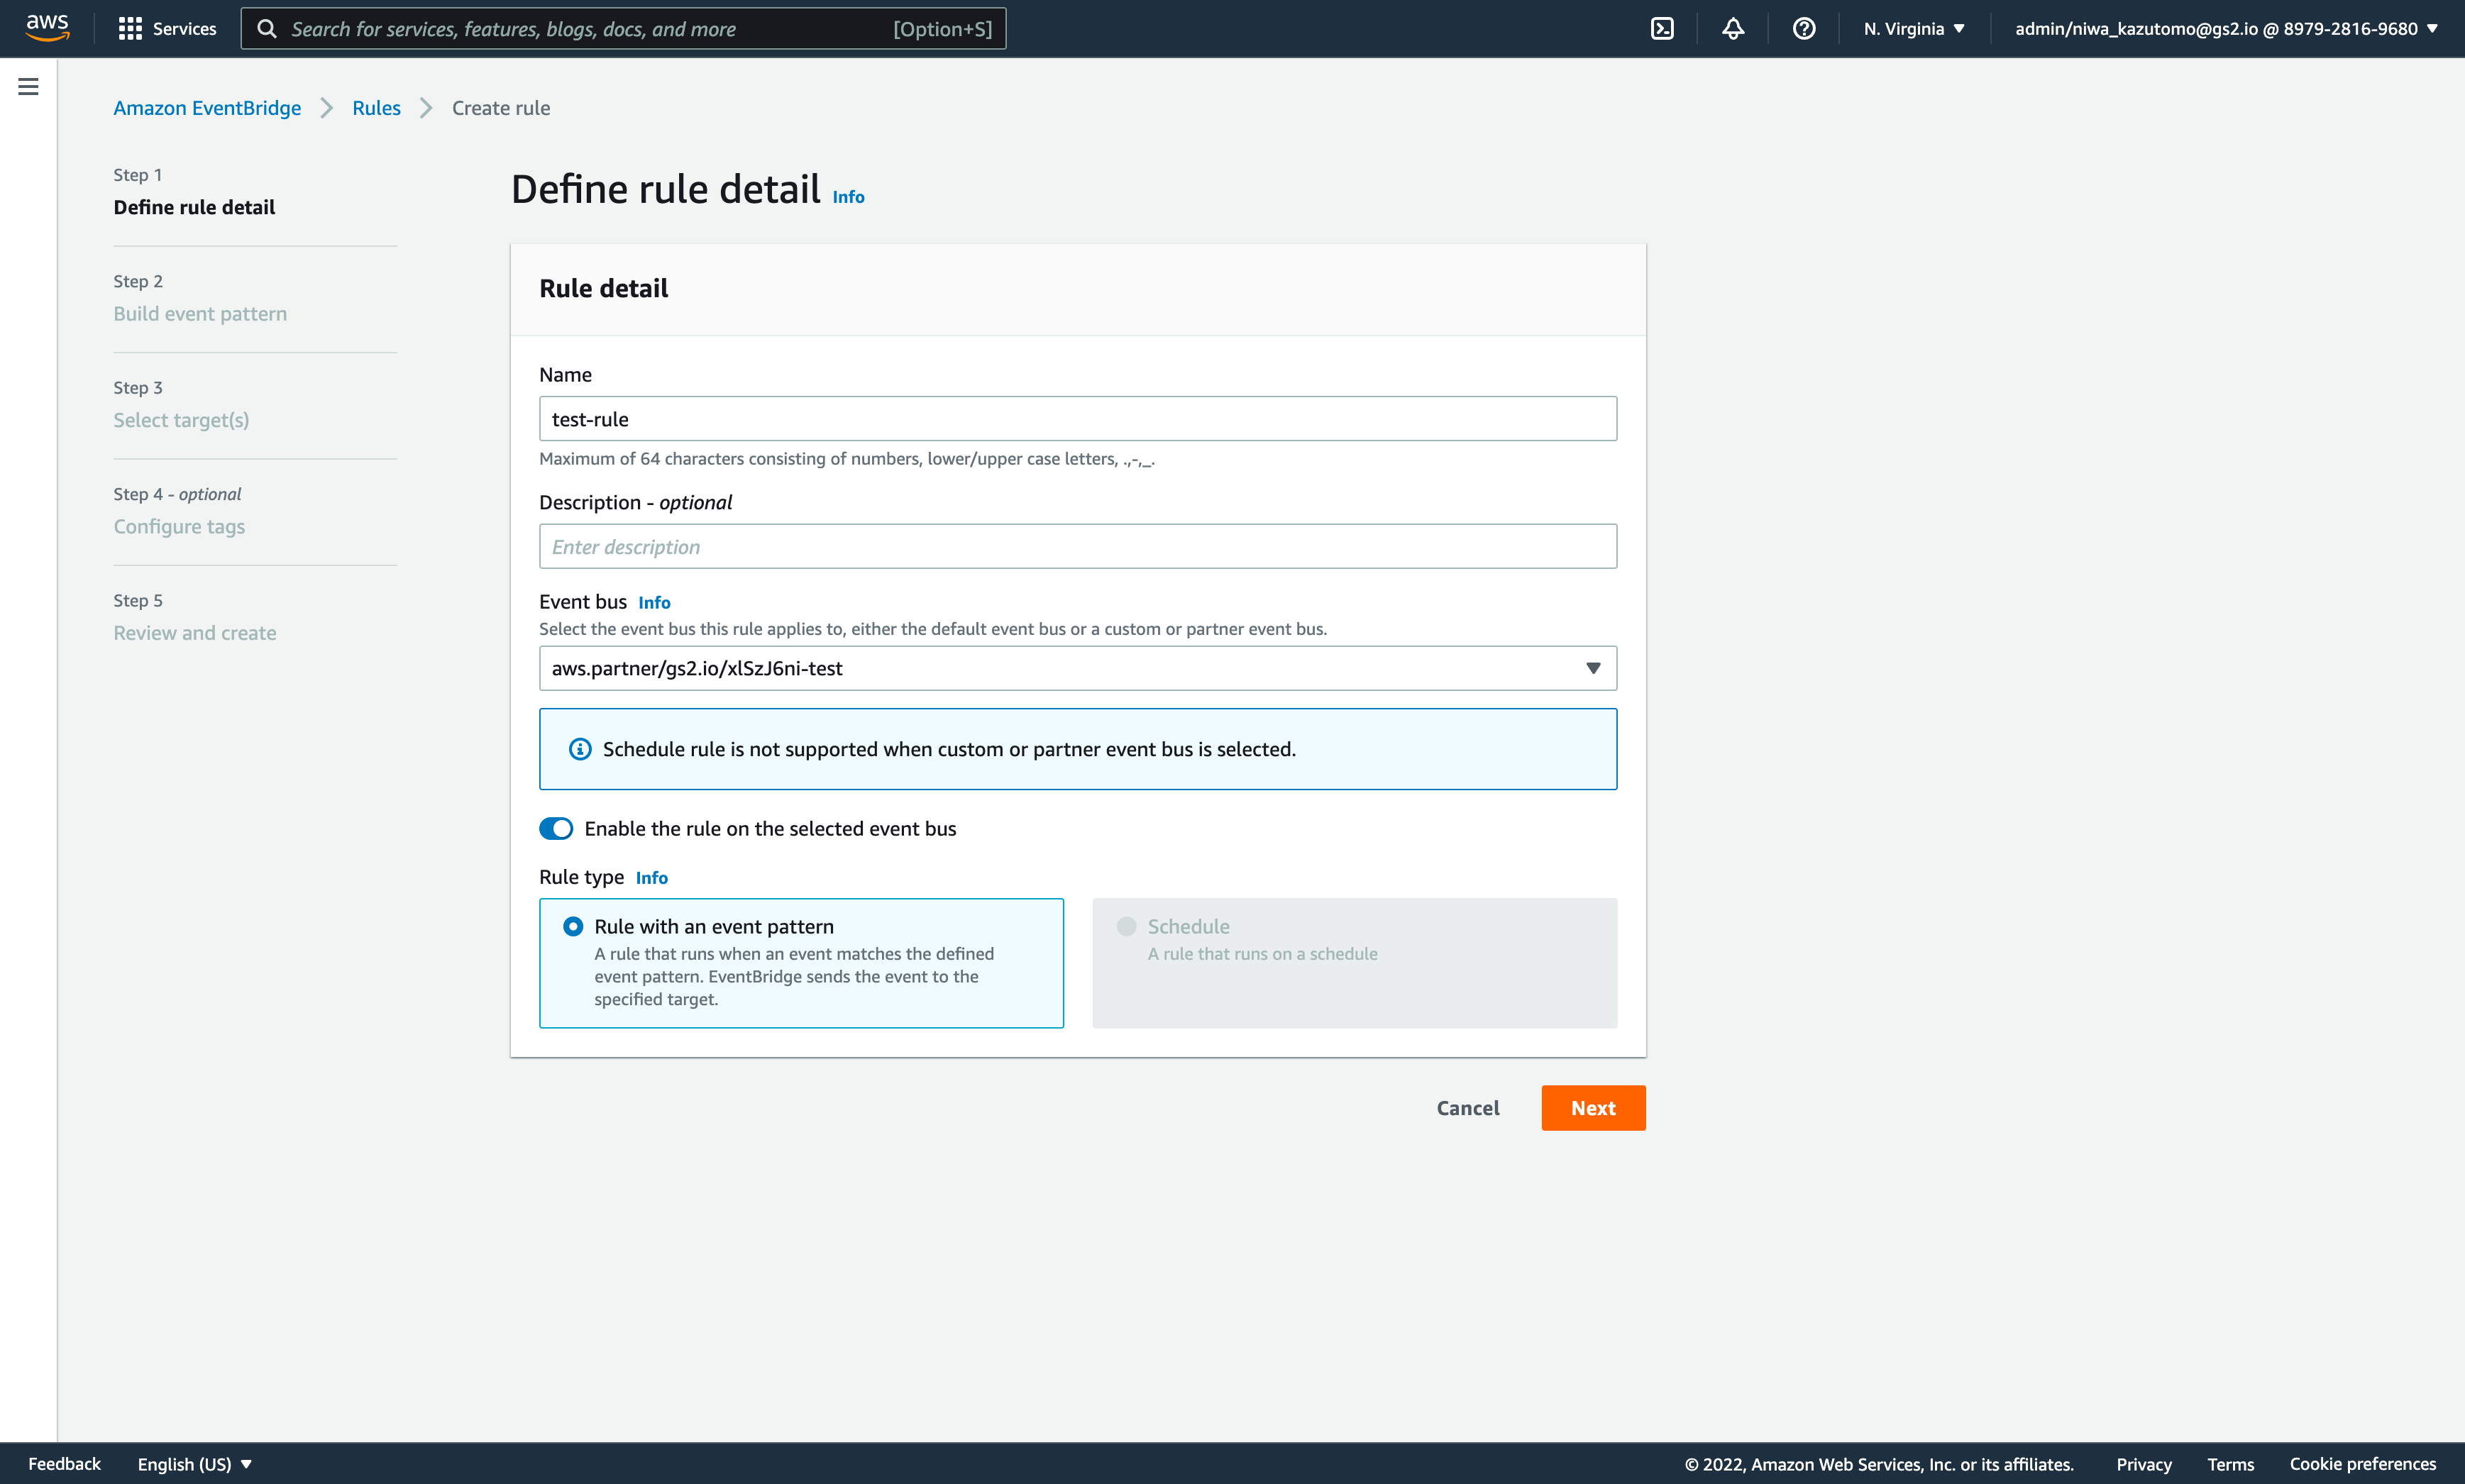
Task: Open the admin account menu
Action: coord(2227,29)
